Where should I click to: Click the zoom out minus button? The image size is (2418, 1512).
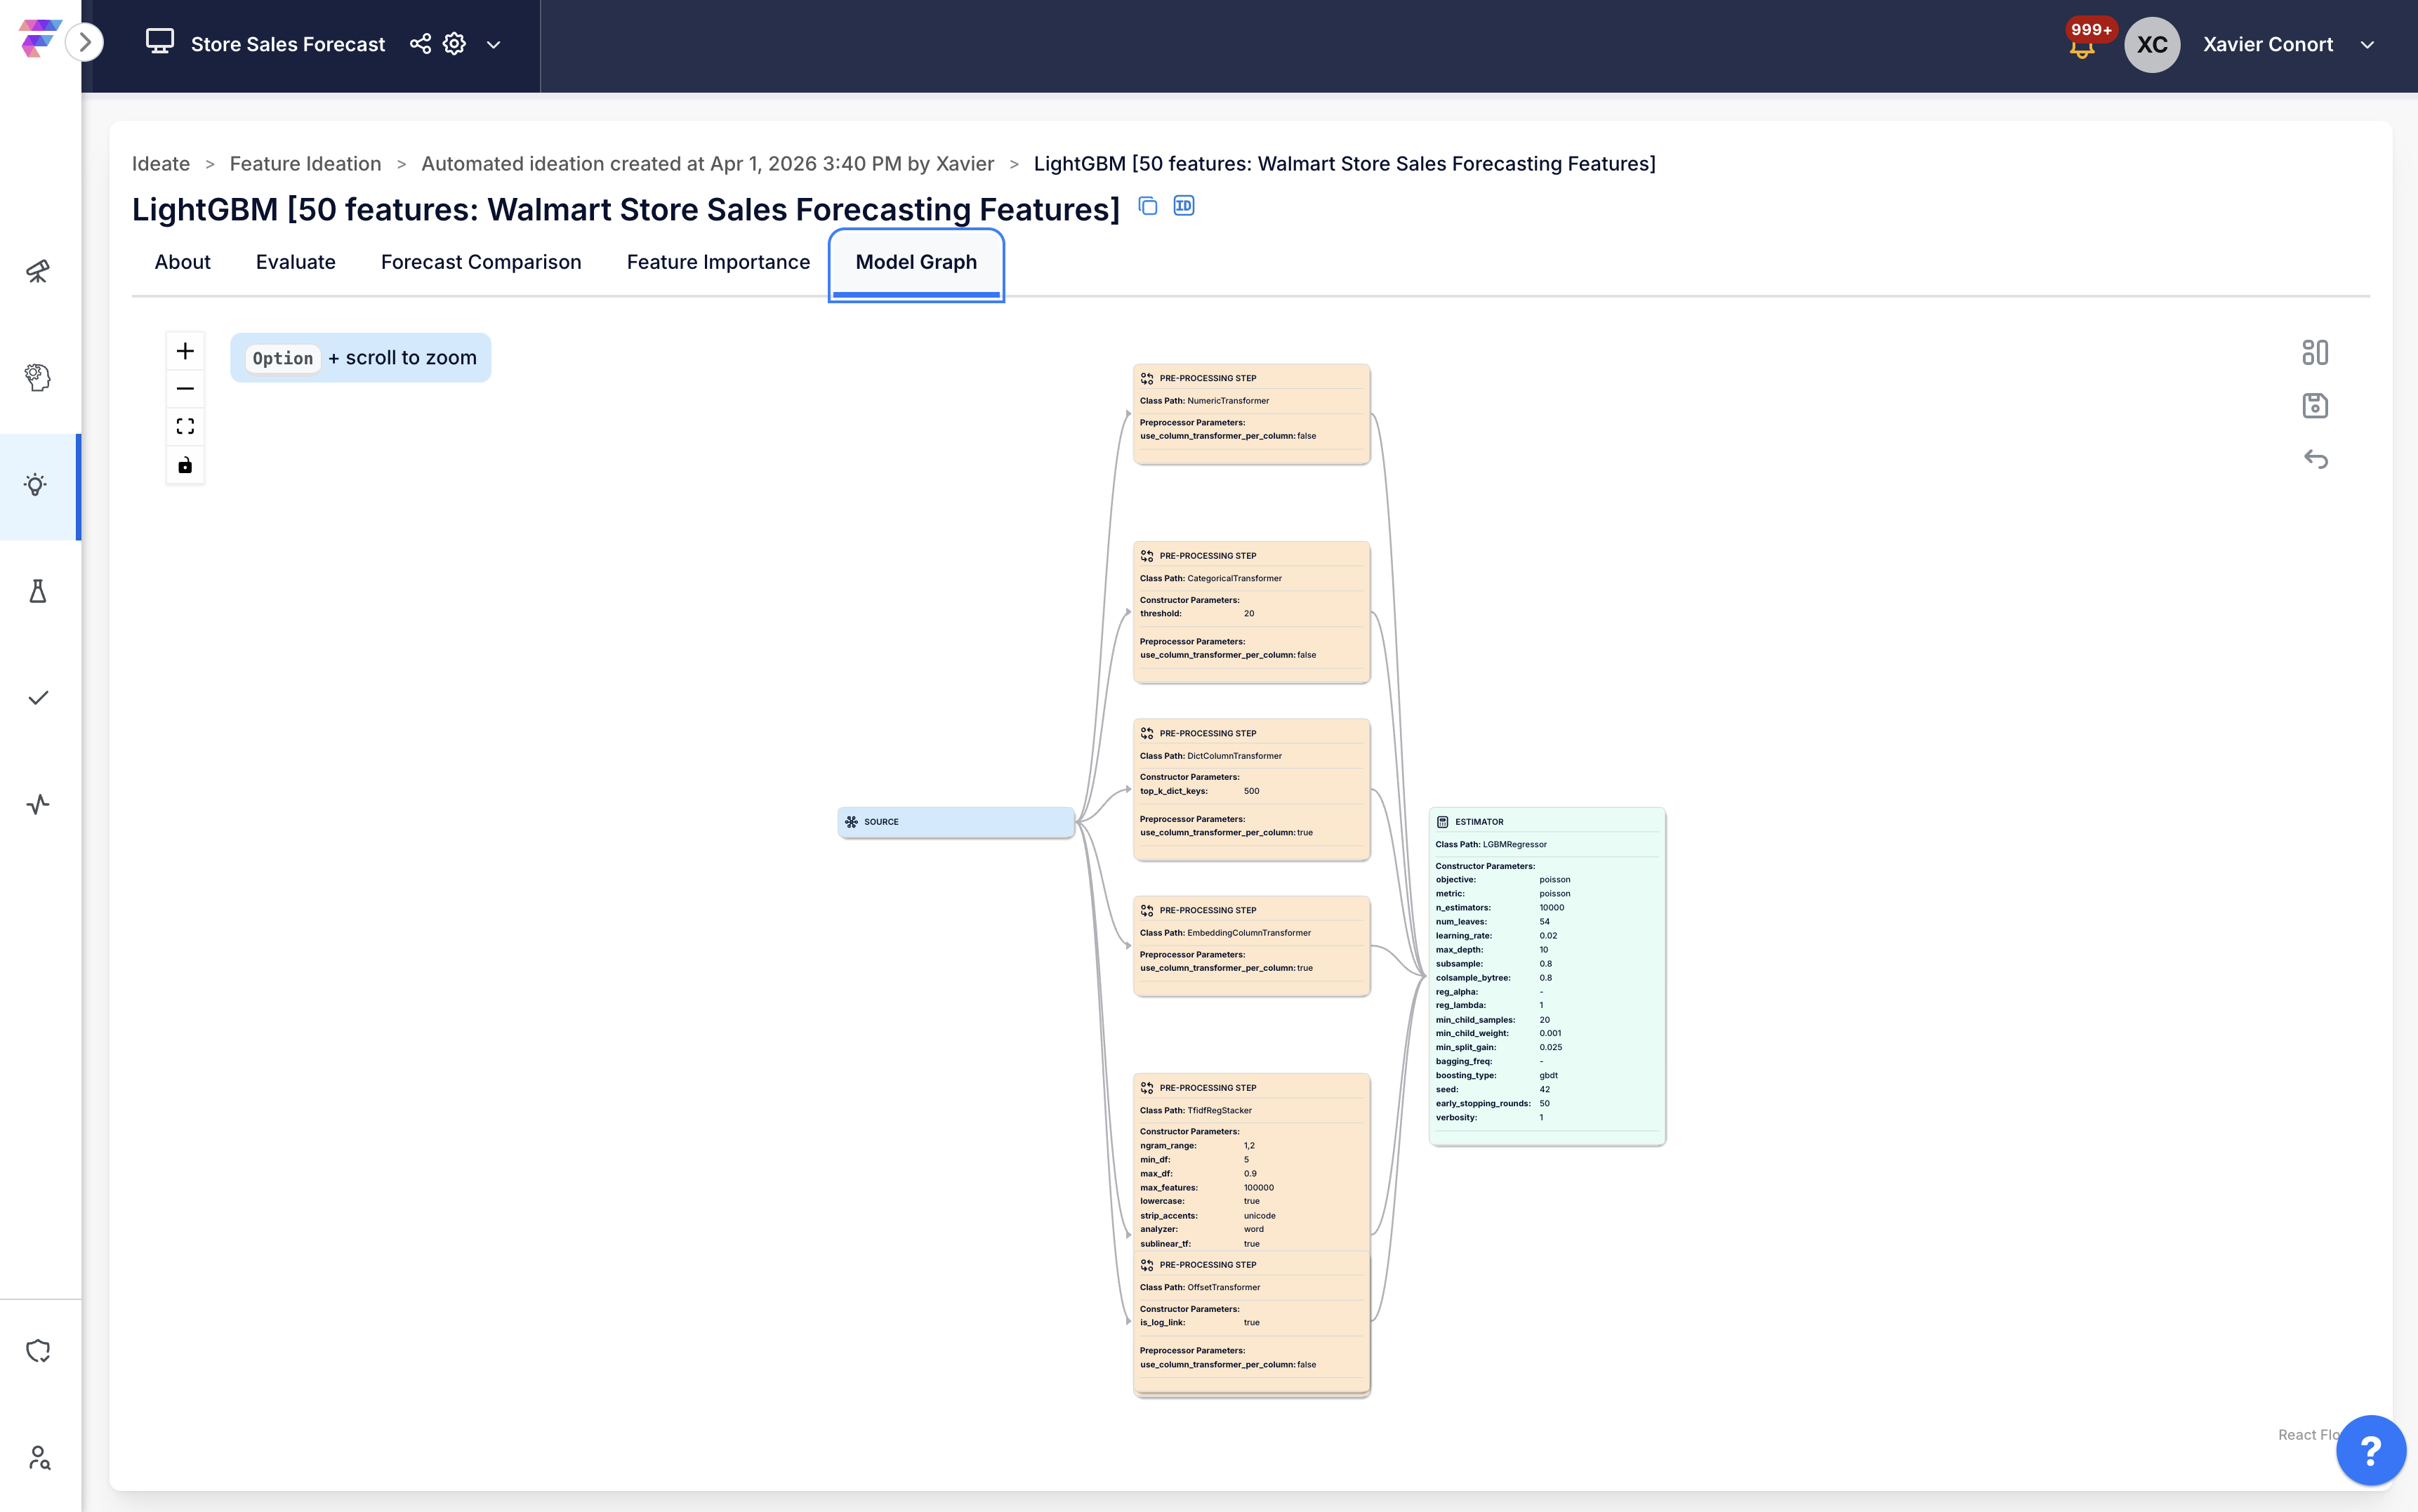(x=185, y=389)
